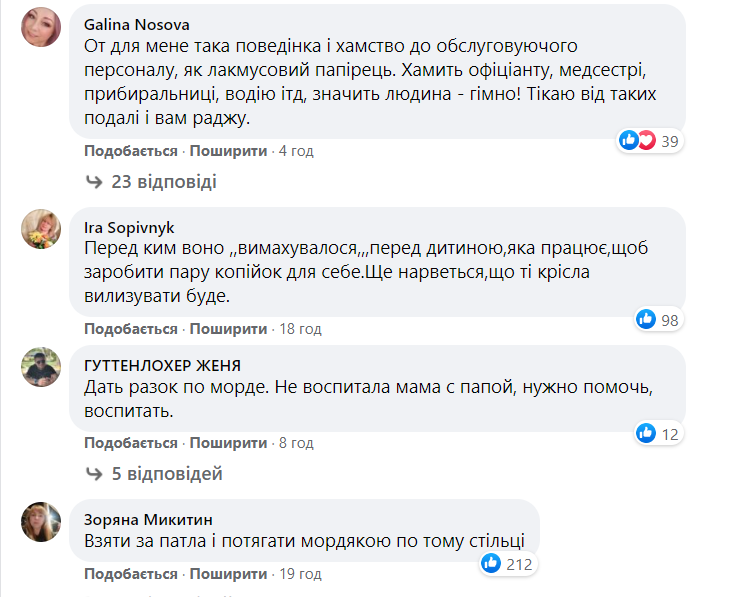The image size is (738, 597).
Task: Open like reactions on Зоряна Микитин's comment
Action: coord(507,564)
